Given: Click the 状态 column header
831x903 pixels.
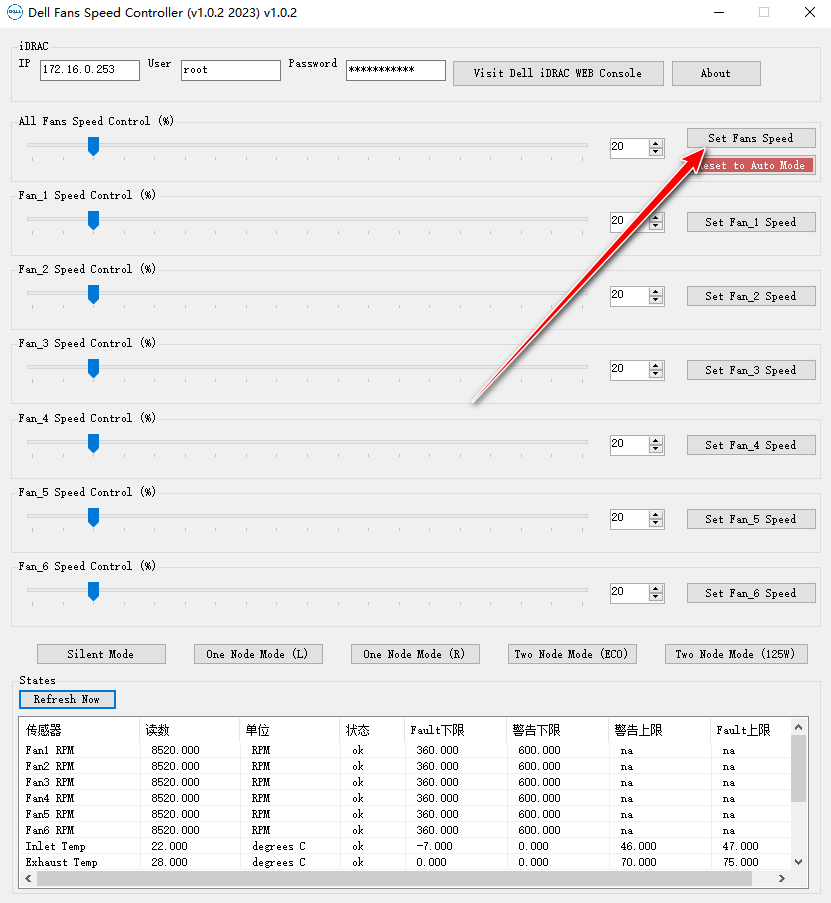Looking at the screenshot, I should tap(371, 730).
